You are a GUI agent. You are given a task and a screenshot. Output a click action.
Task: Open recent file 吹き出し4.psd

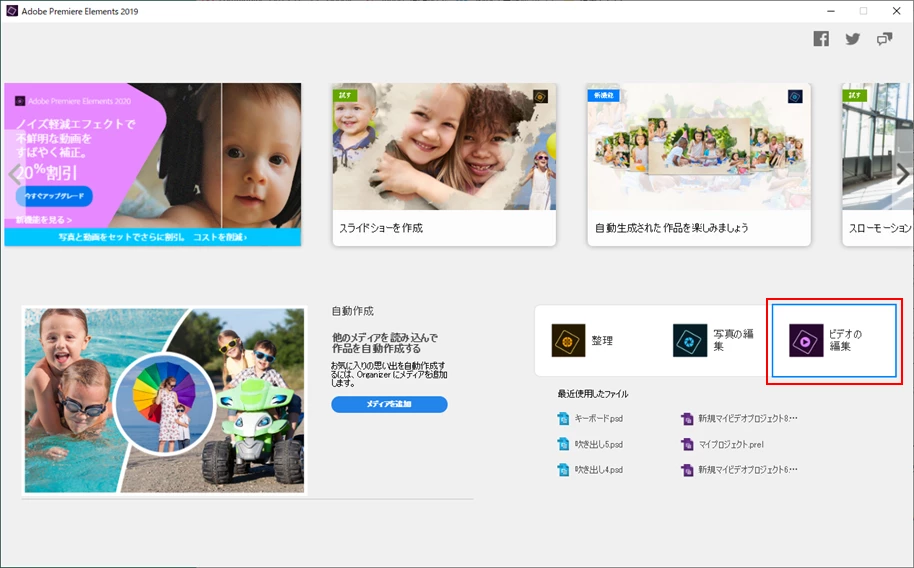click(x=599, y=469)
